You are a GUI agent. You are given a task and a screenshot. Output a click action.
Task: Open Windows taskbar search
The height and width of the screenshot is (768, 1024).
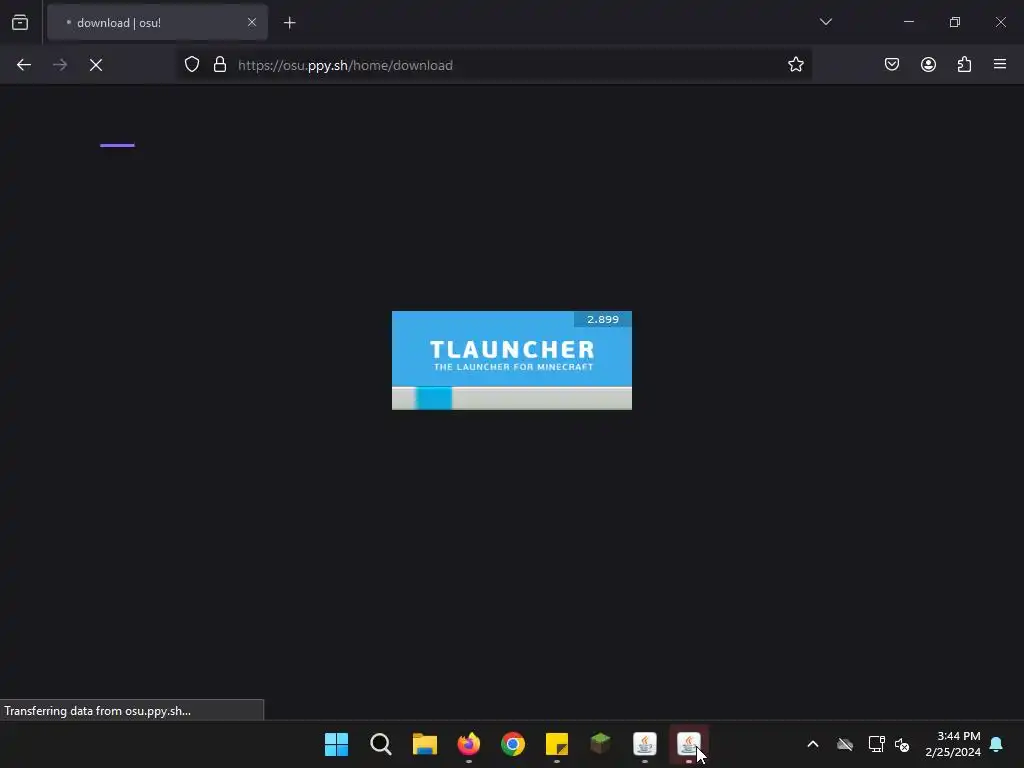381,744
